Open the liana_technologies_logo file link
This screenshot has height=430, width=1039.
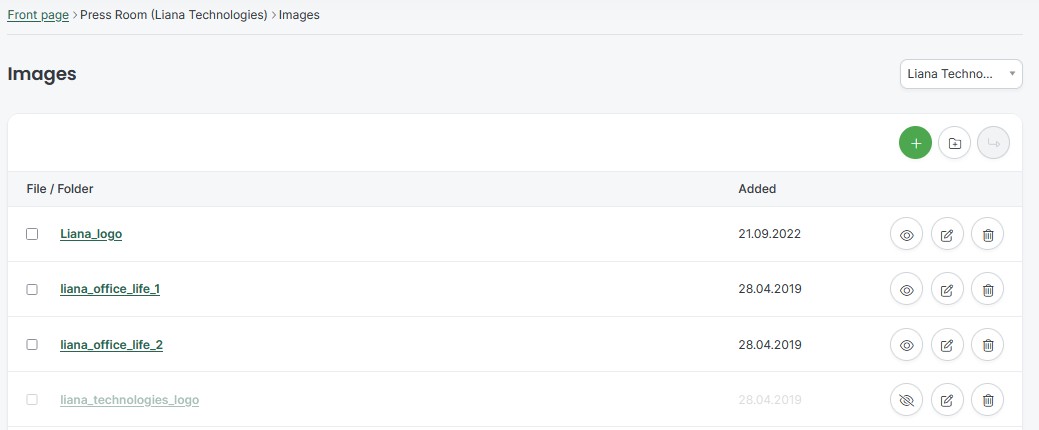point(129,400)
